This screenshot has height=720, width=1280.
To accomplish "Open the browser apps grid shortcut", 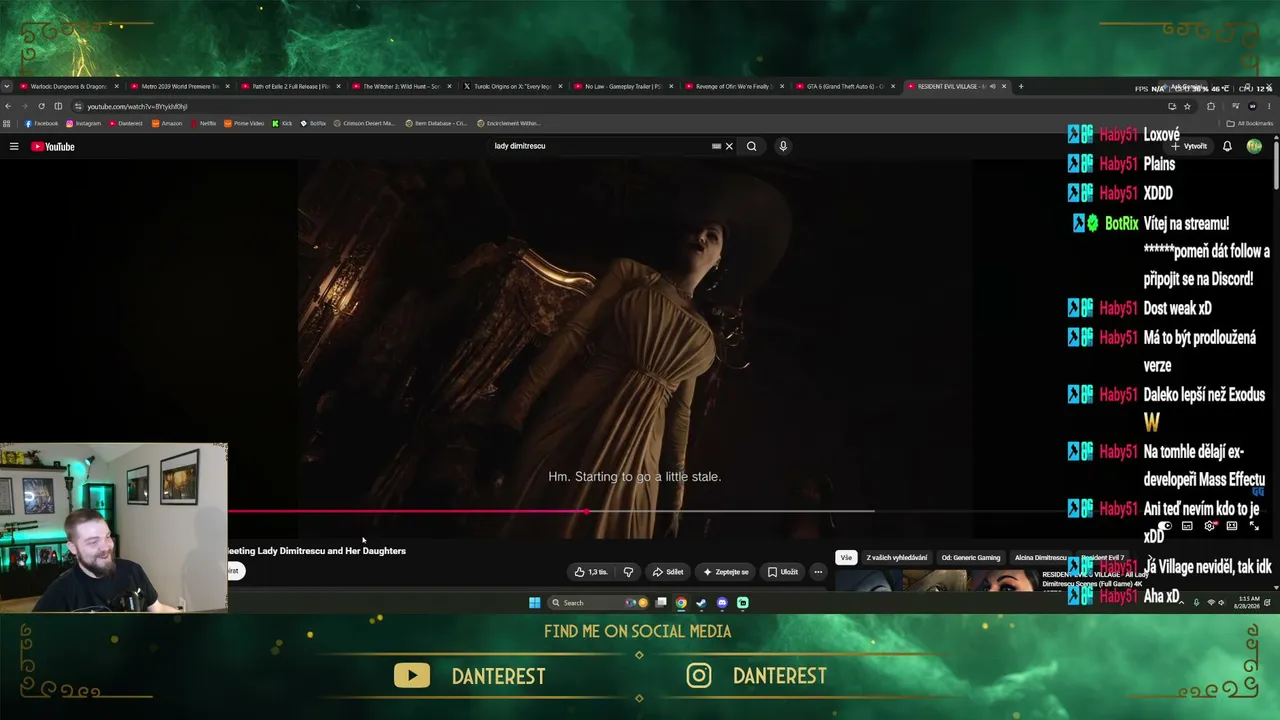I will (7, 124).
